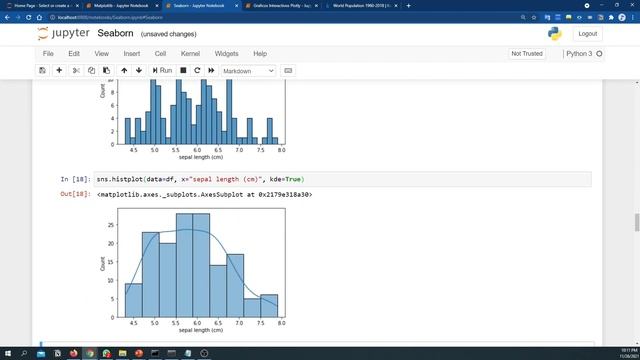The image size is (640, 360).
Task: Restart kernel and run all cells icon
Action: (211, 71)
